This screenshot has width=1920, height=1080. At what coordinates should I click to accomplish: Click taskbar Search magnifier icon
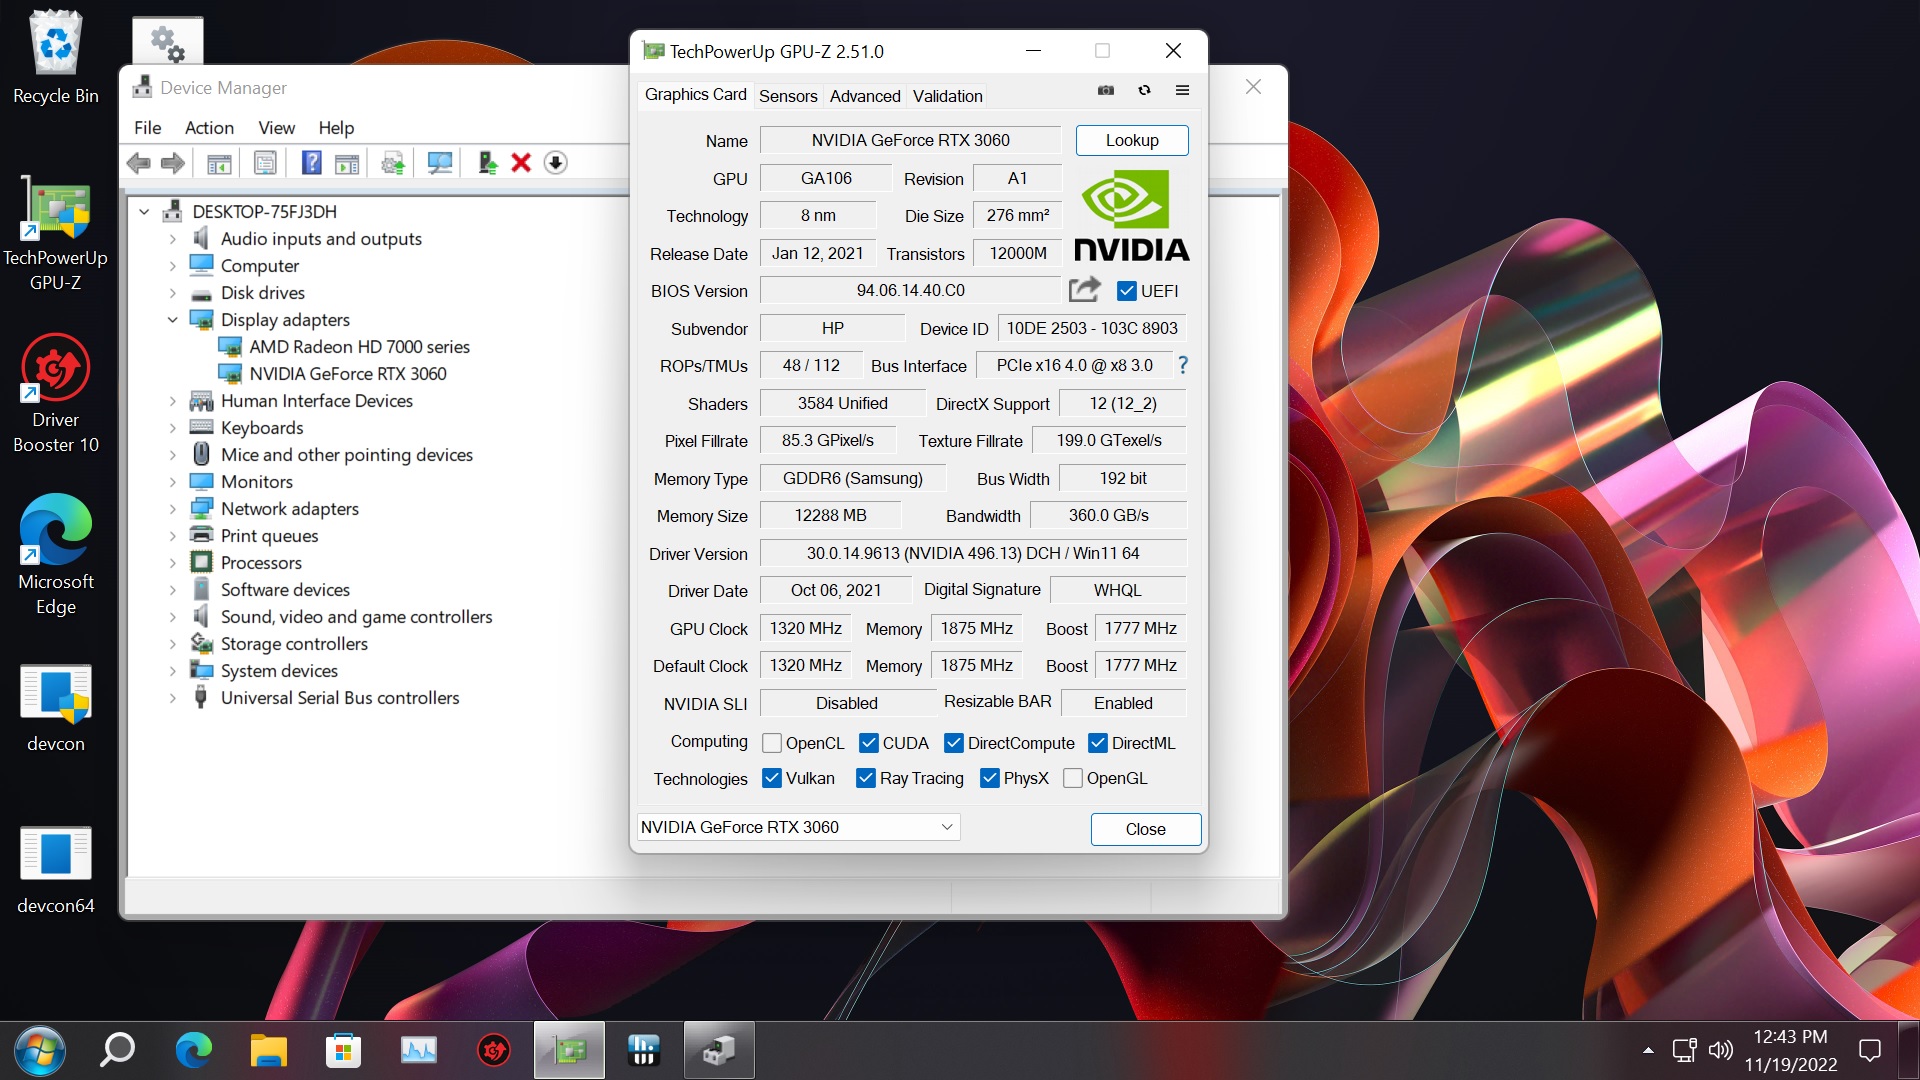click(118, 1050)
